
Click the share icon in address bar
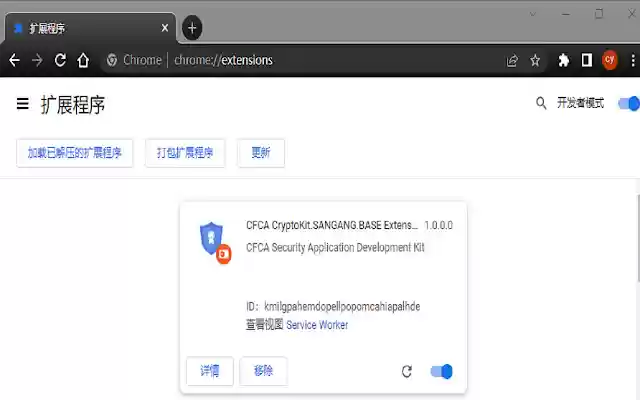point(512,61)
